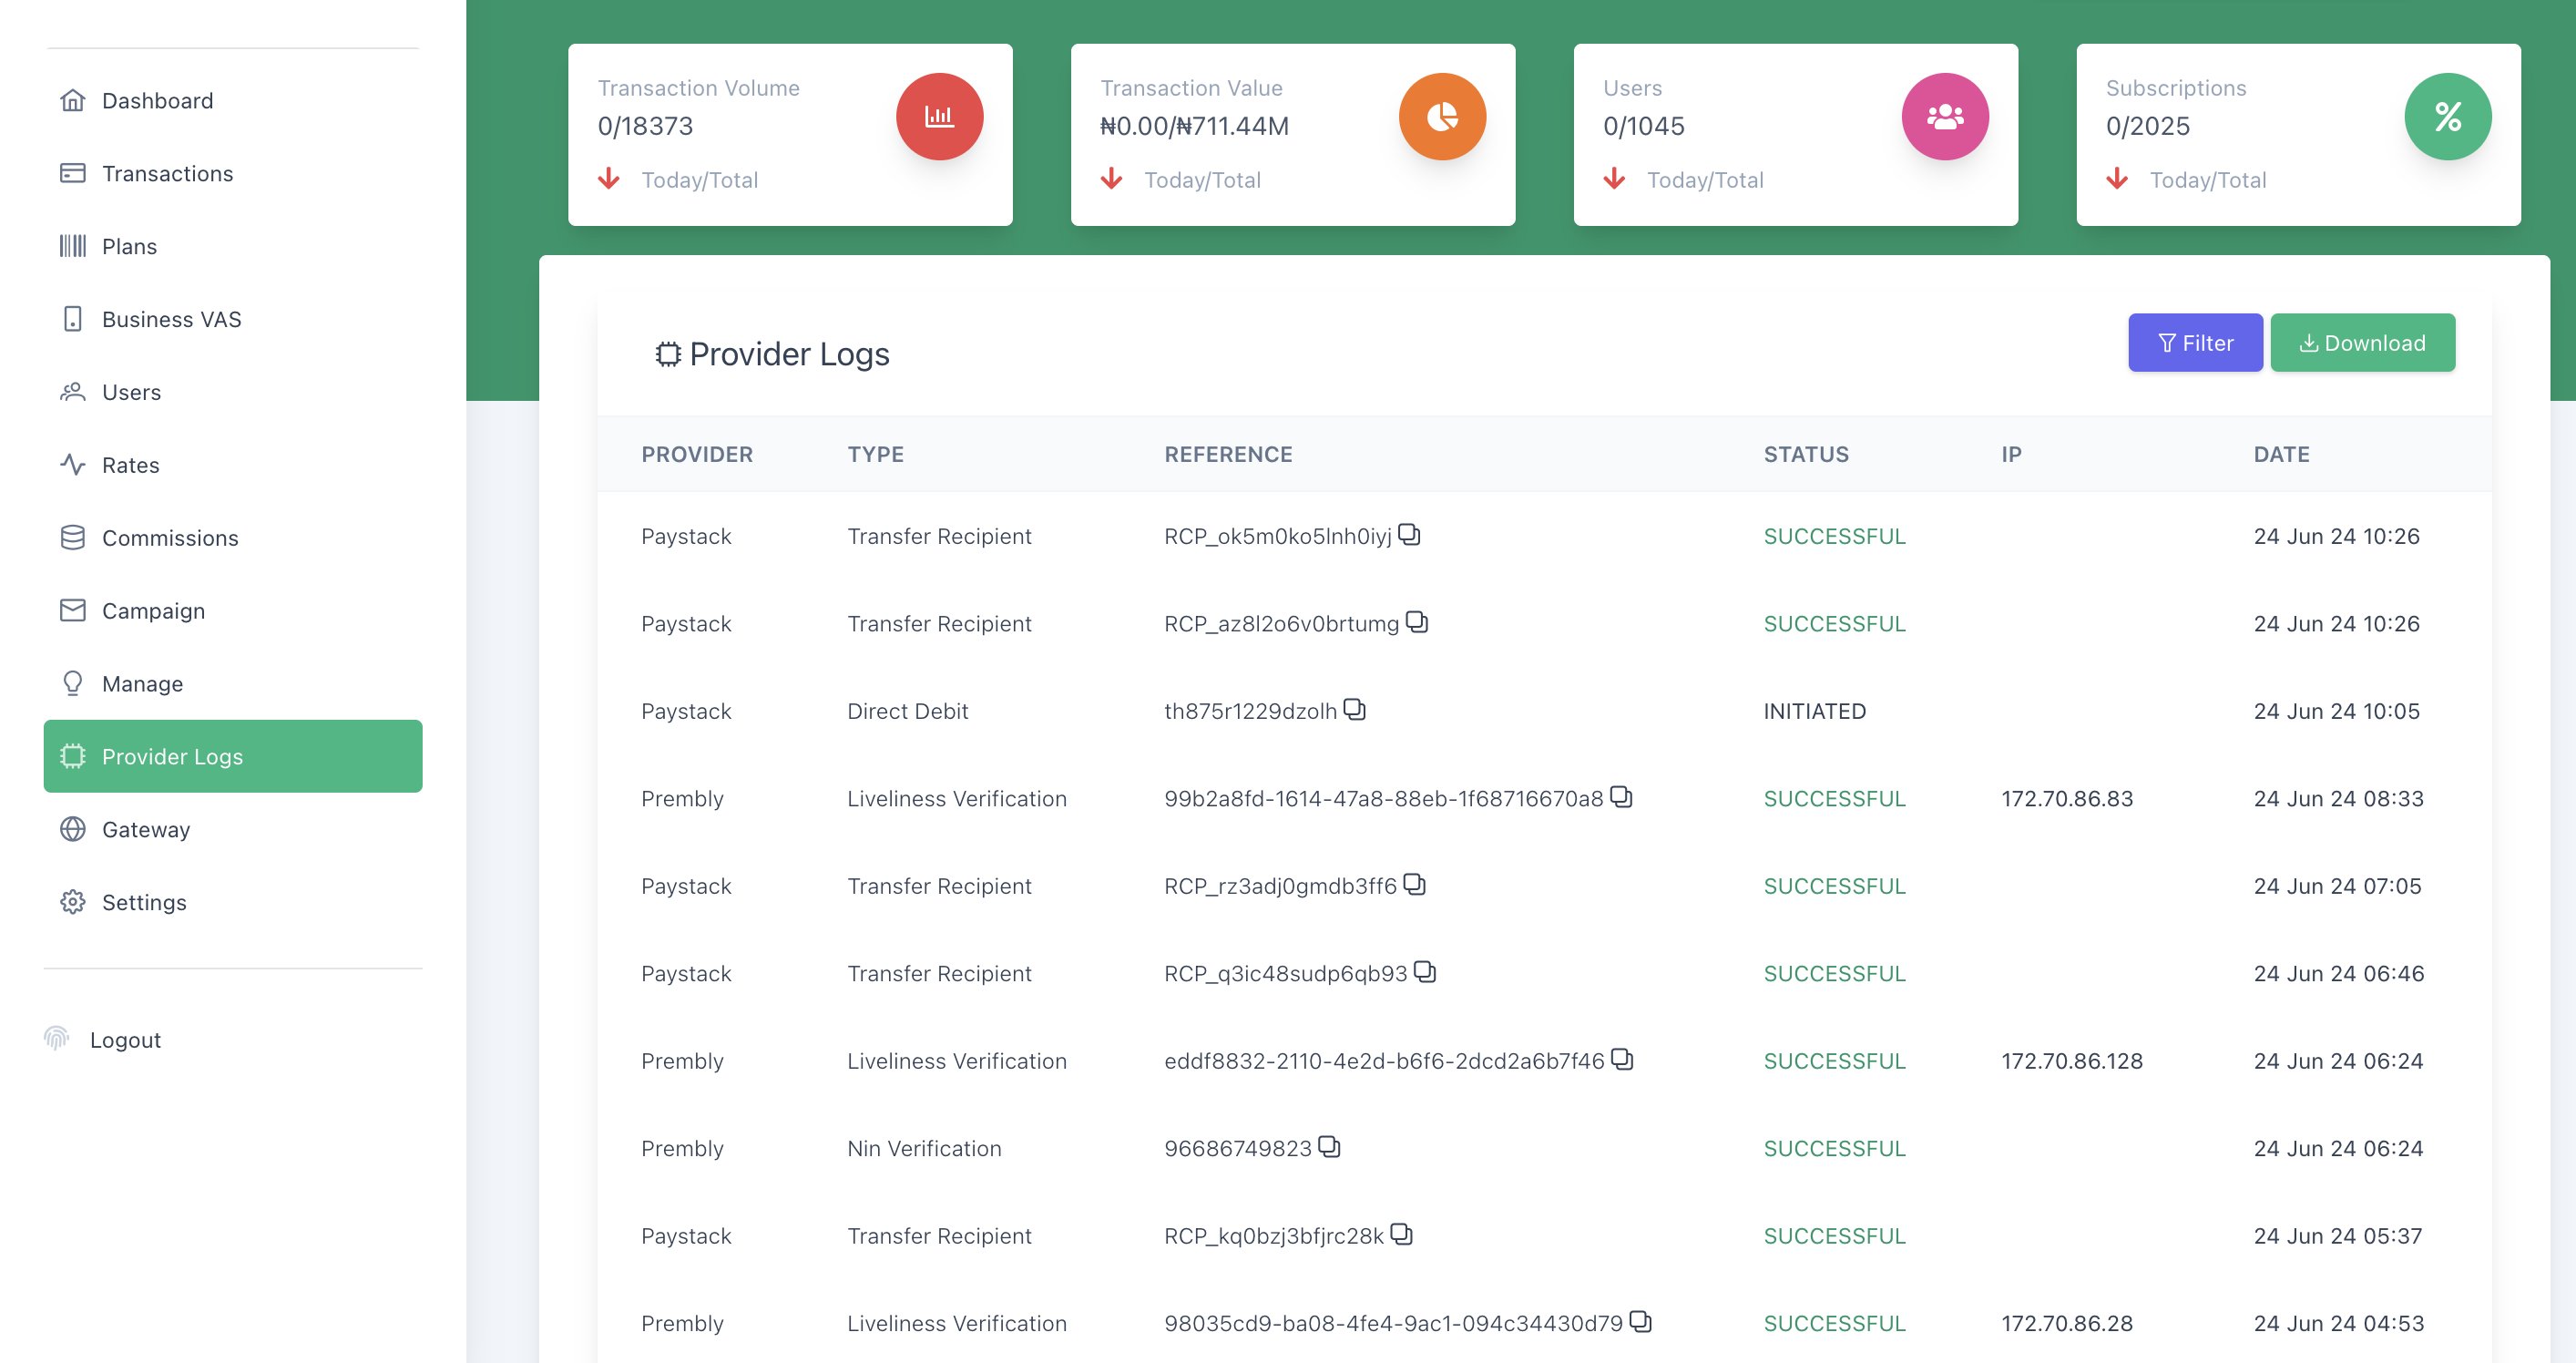Click the red bar chart Transaction Volume icon
The image size is (2576, 1363).
pos(939,117)
